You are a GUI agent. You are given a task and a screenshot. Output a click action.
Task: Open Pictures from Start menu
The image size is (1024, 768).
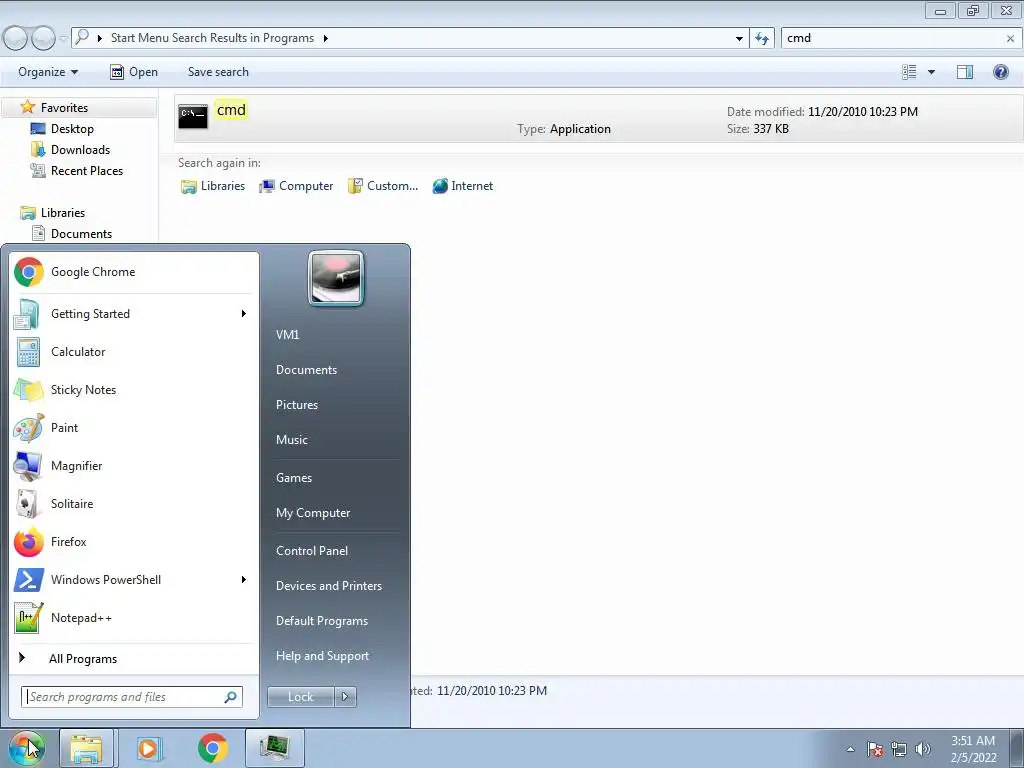point(296,405)
